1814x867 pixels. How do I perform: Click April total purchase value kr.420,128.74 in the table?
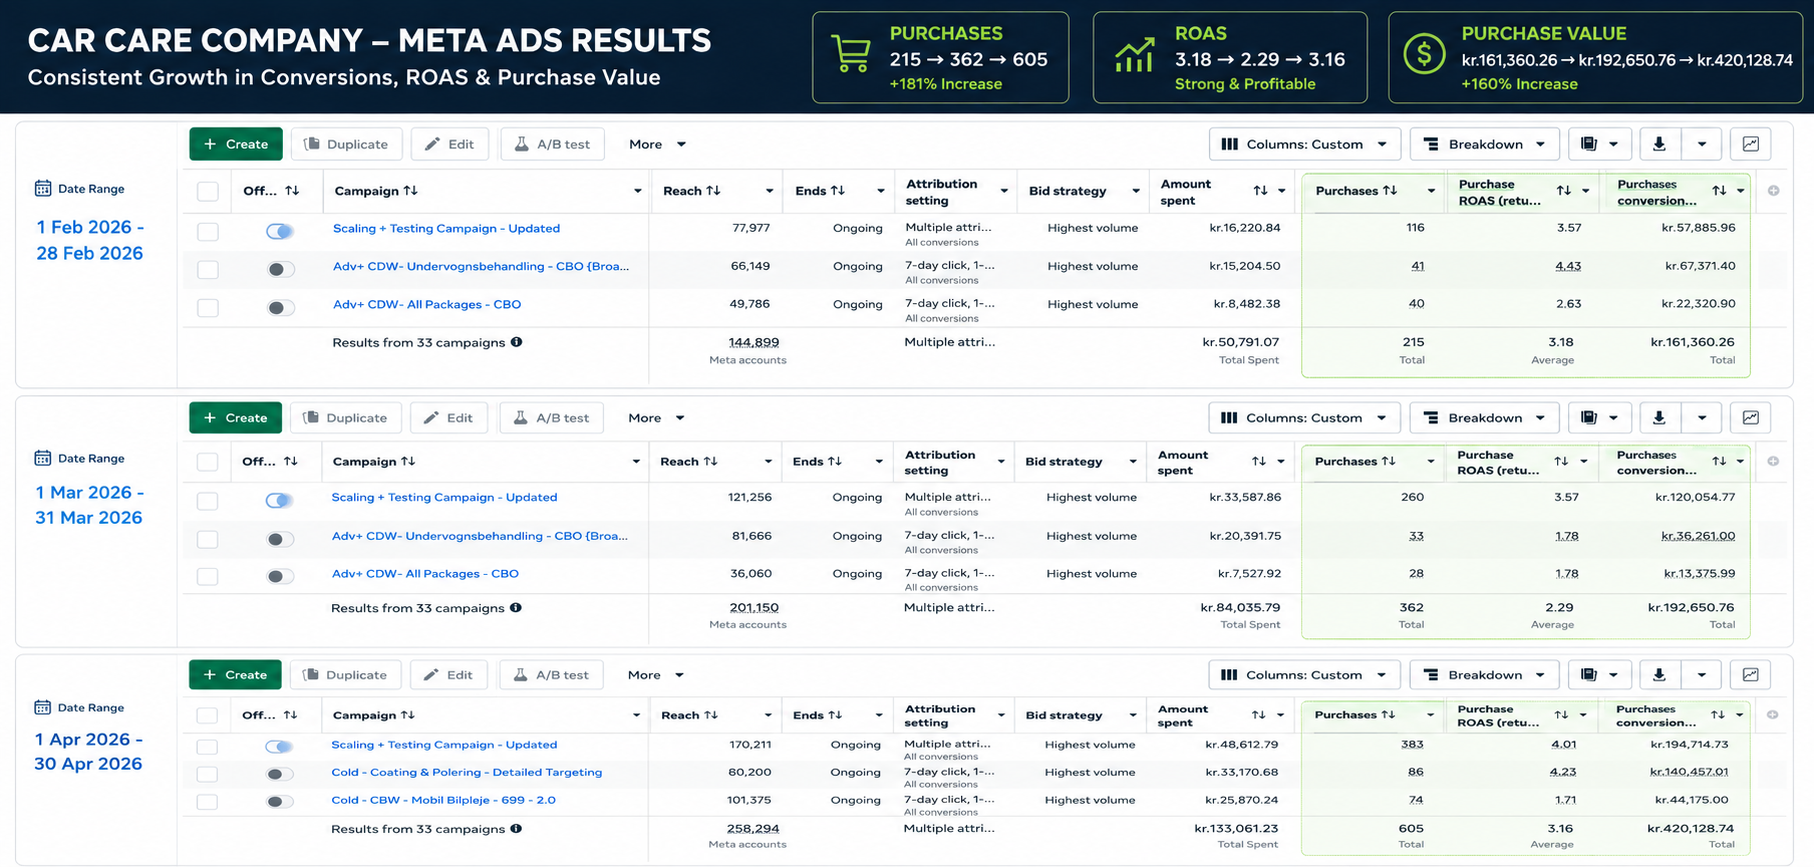(x=1691, y=828)
